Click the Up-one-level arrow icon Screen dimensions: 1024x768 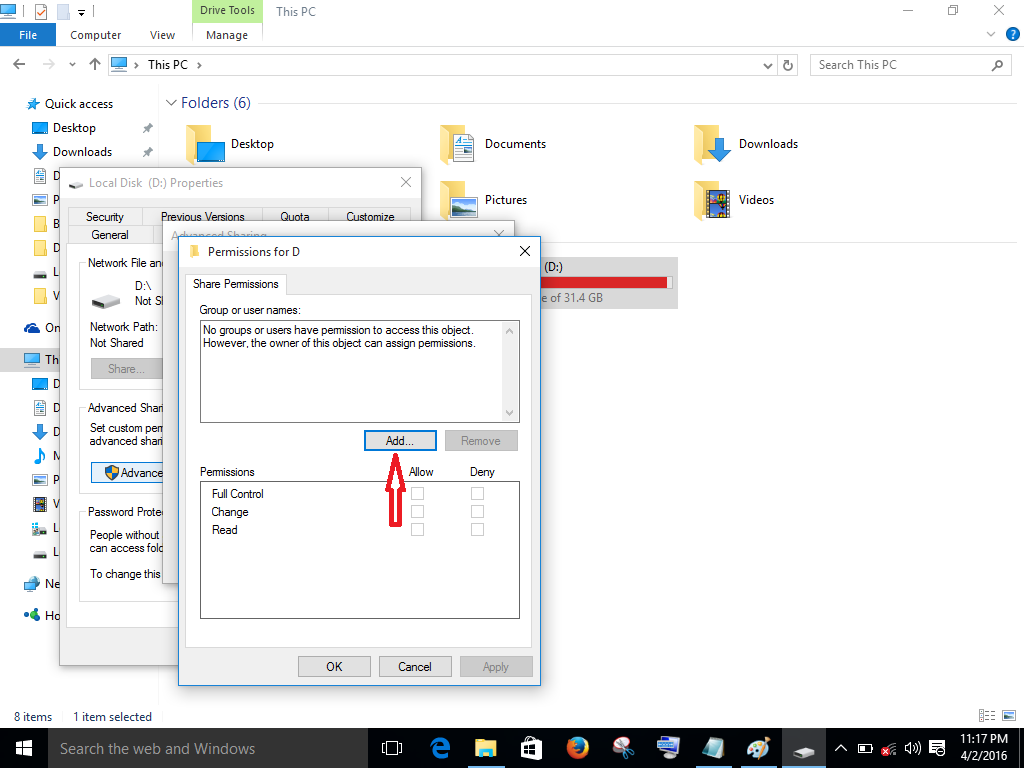94,64
